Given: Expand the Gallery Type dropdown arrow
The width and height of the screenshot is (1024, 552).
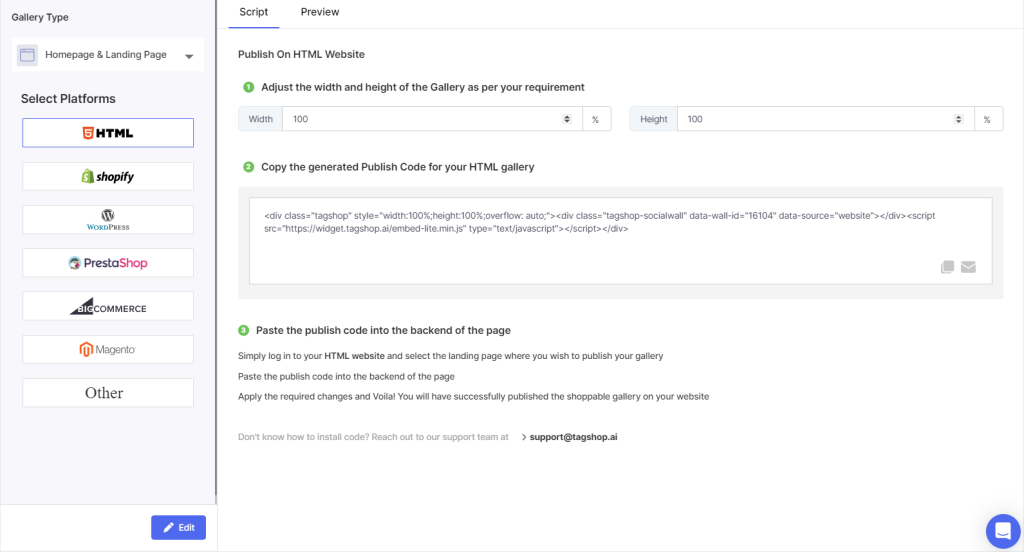Looking at the screenshot, I should (x=189, y=56).
